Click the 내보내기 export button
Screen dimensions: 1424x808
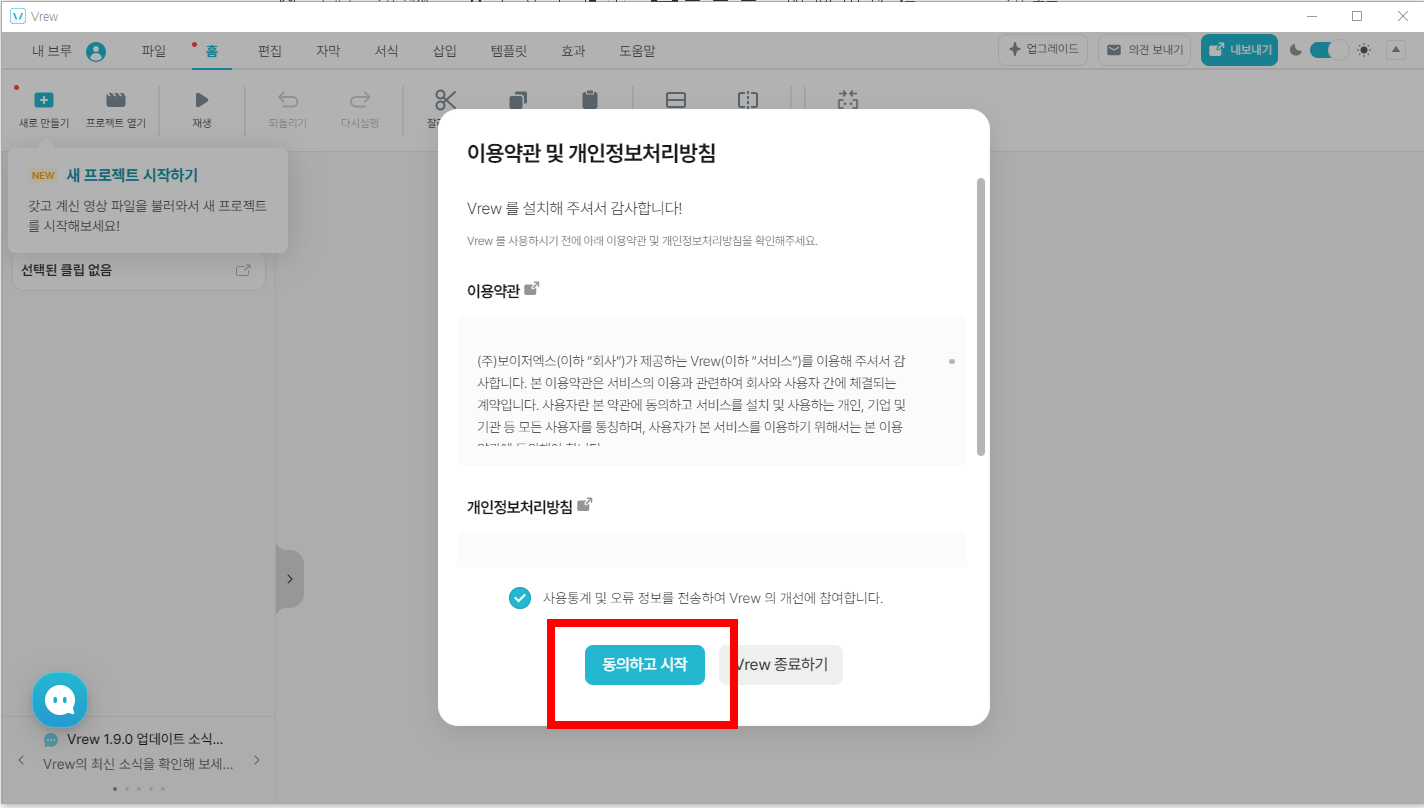click(1239, 50)
